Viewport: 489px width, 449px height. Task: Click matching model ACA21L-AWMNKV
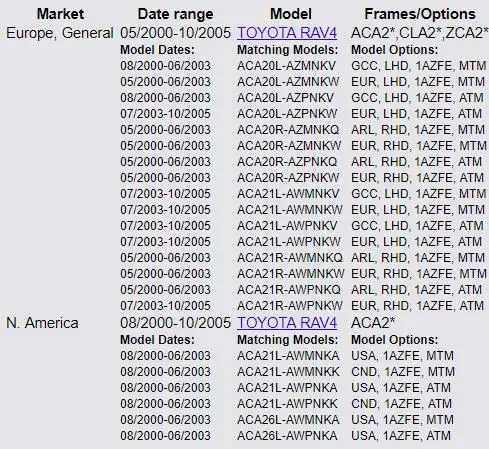[x=288, y=194]
